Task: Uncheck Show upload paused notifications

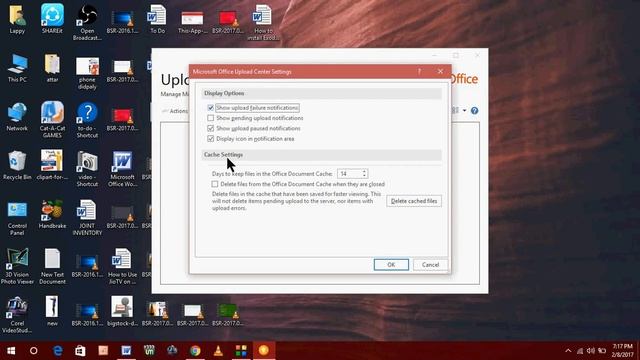Action: coord(211,128)
